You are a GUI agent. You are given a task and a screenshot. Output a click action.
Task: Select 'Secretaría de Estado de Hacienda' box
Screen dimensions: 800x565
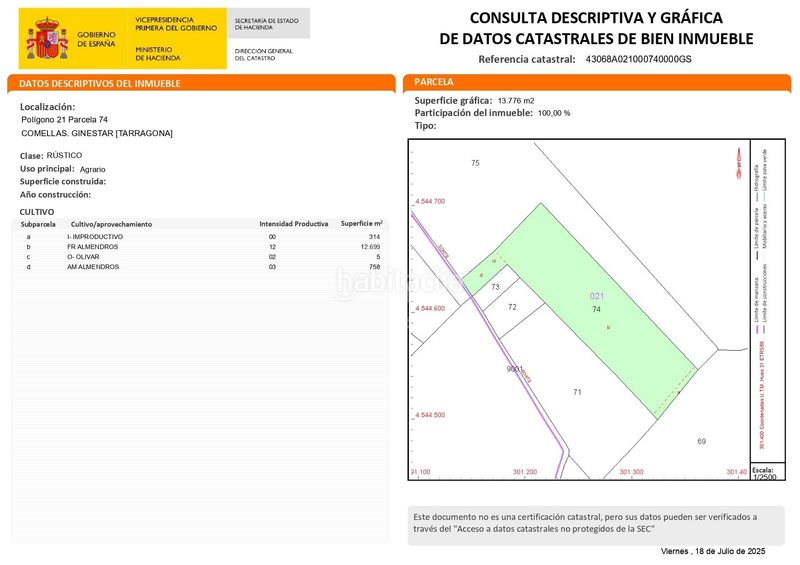pos(268,23)
